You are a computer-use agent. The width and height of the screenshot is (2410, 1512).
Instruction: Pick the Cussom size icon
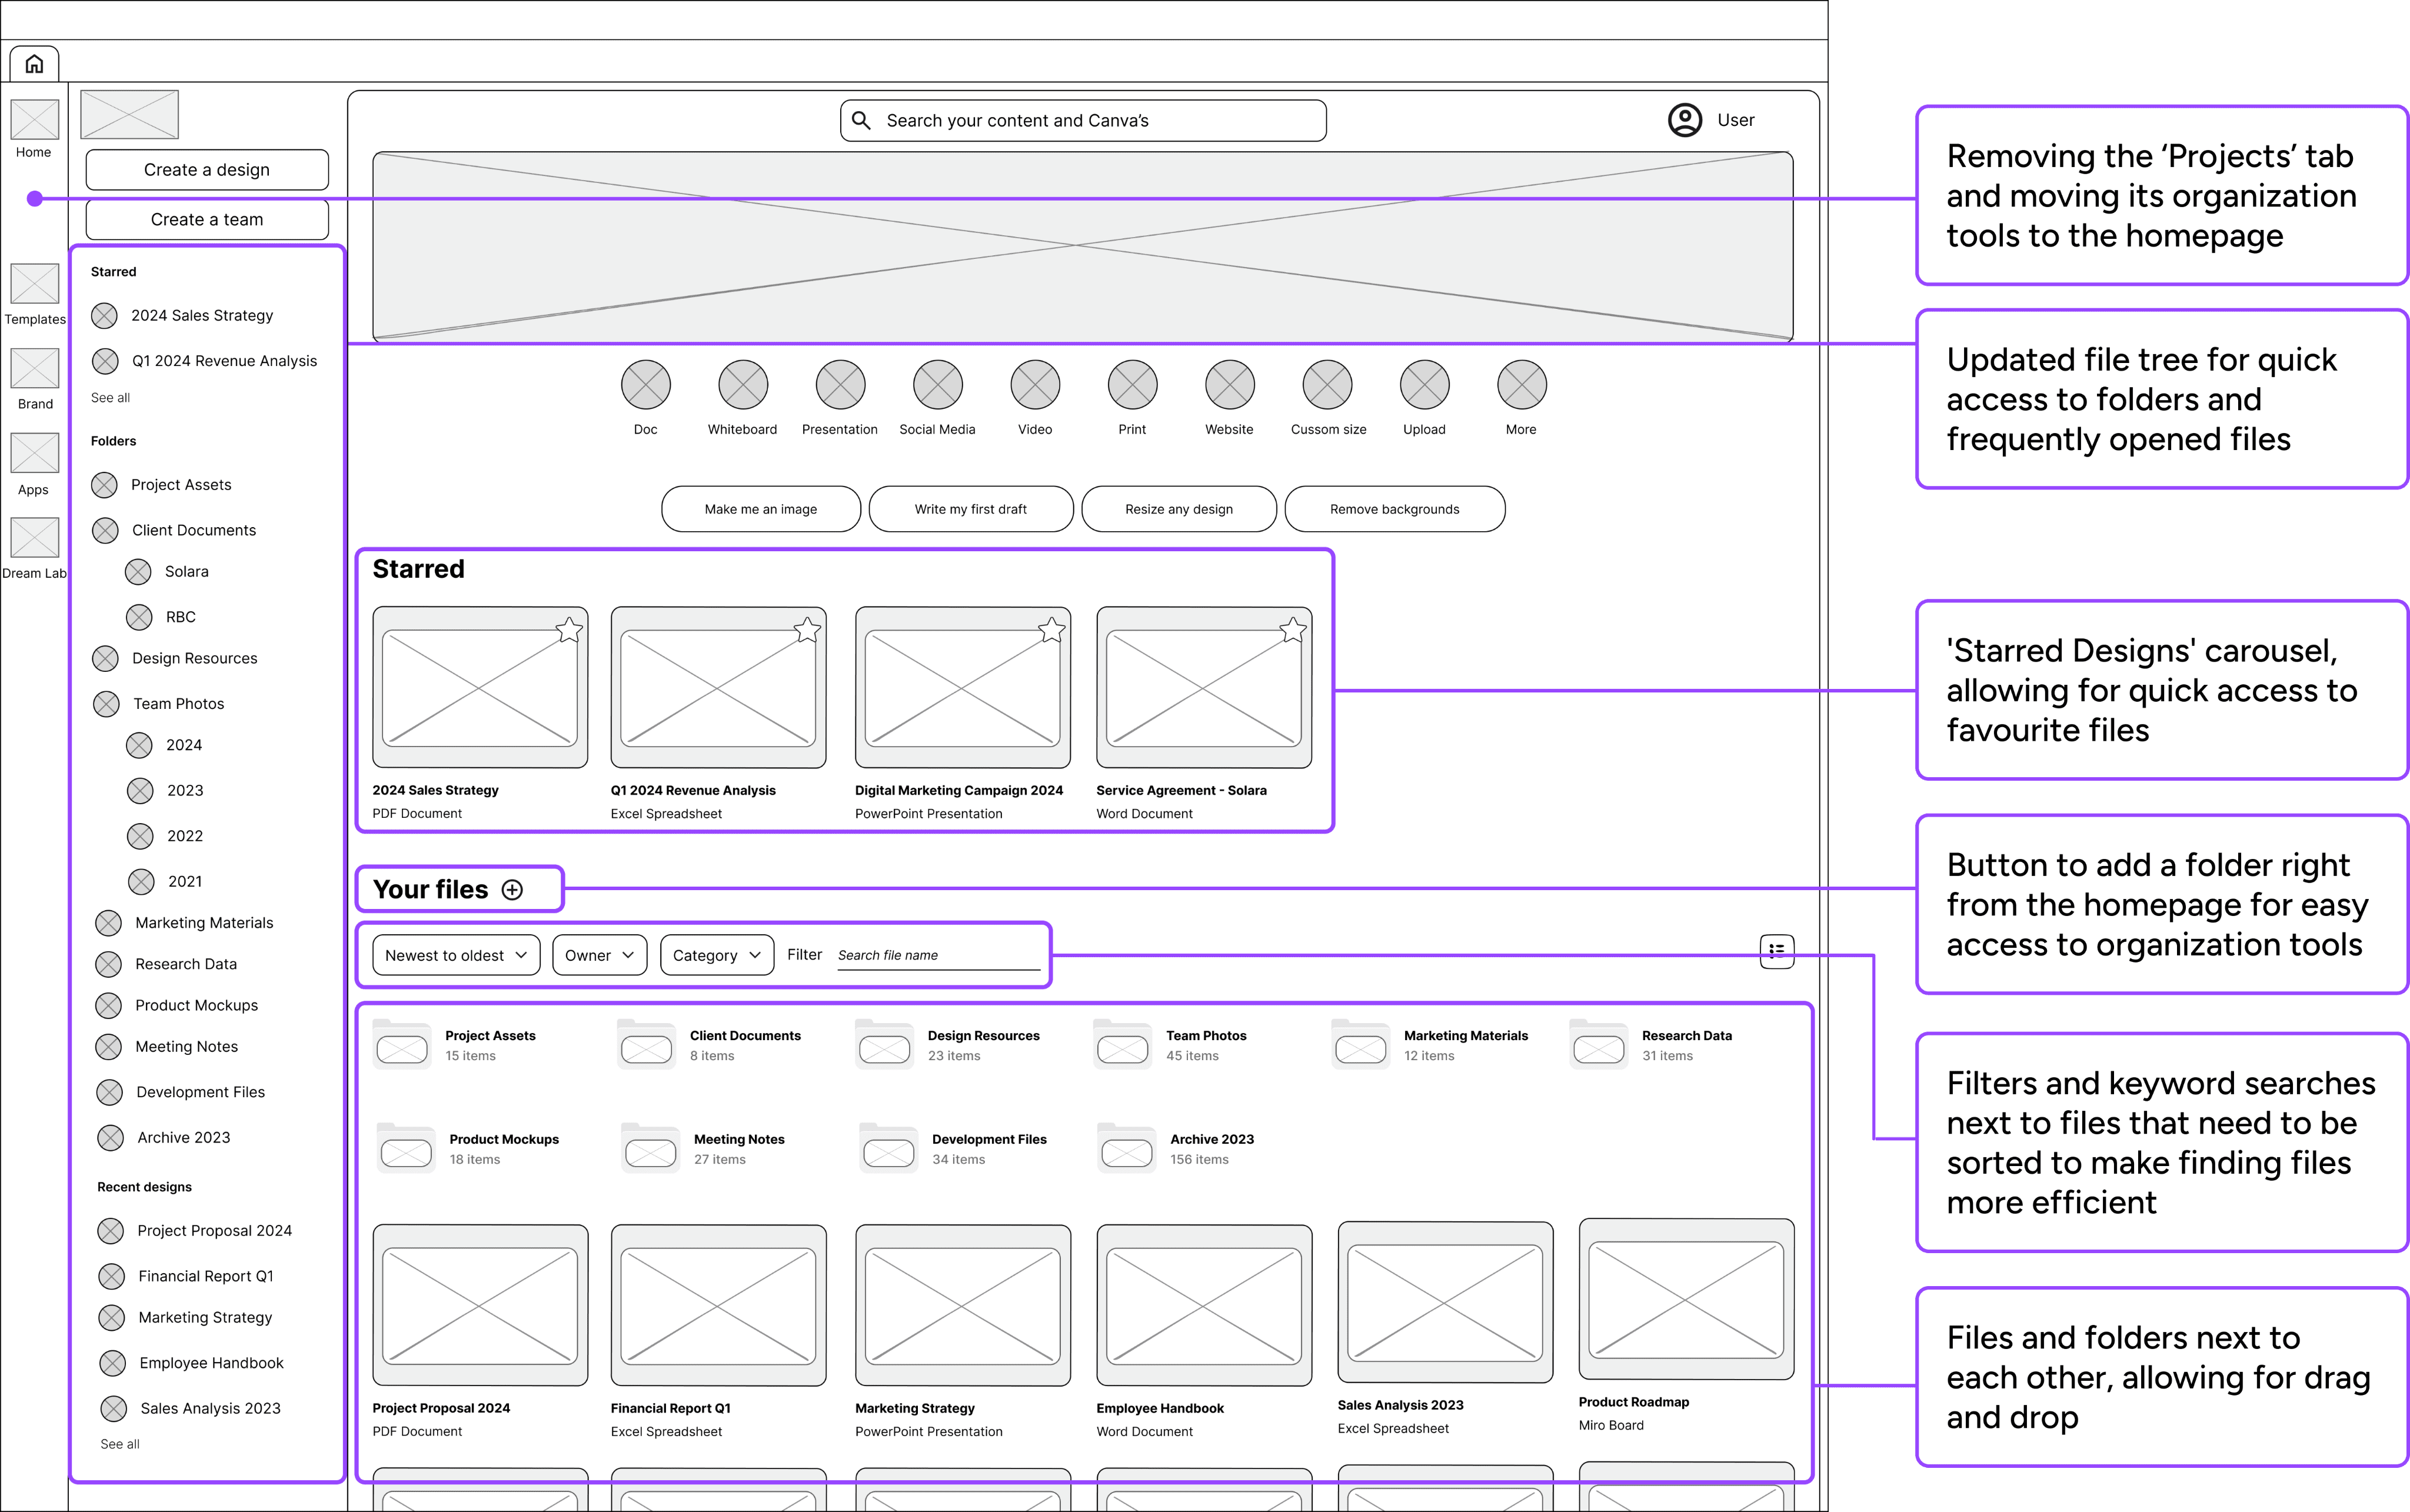tap(1327, 385)
